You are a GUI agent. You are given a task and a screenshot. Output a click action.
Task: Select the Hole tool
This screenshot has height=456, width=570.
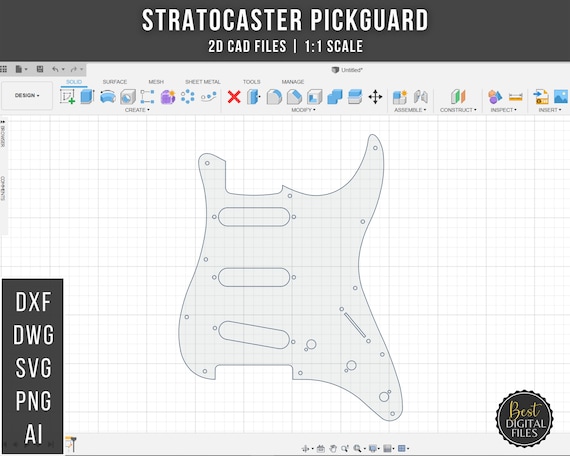(128, 97)
